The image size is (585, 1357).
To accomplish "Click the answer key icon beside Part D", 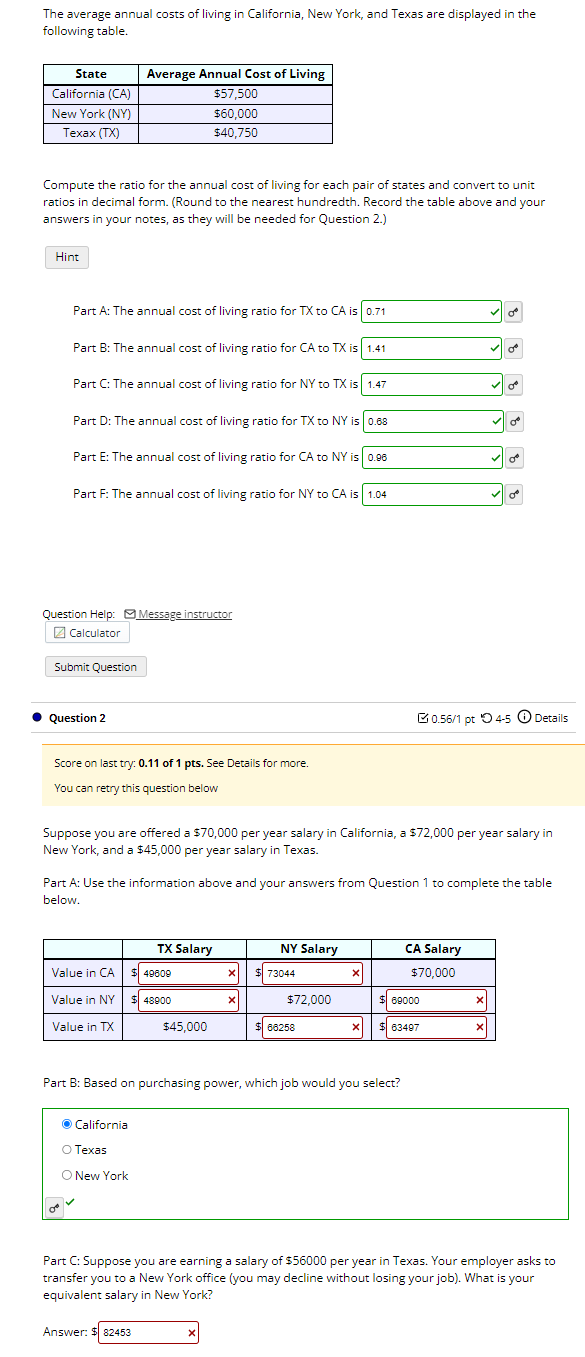I will click(x=513, y=421).
